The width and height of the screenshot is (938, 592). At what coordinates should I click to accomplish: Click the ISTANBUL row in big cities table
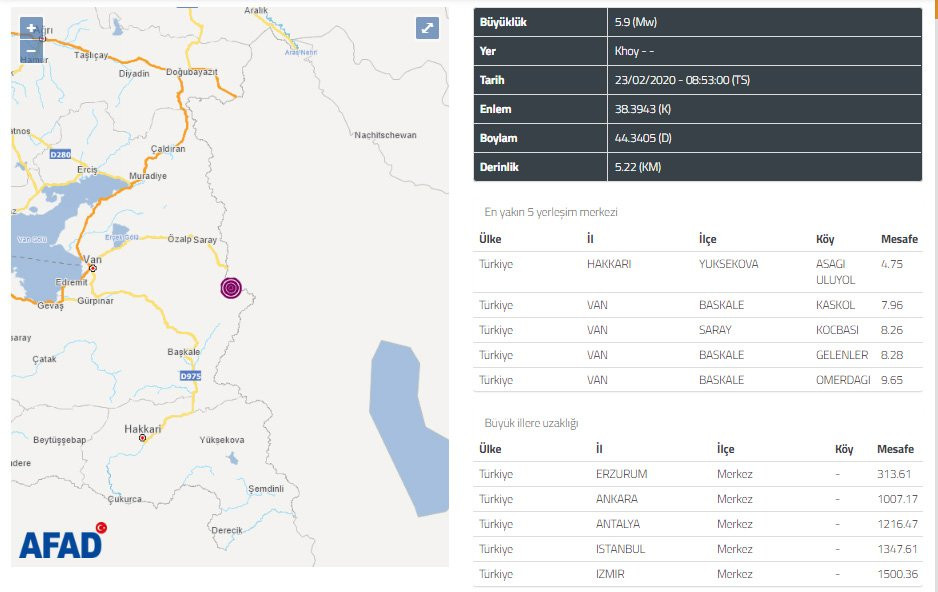pyautogui.click(x=697, y=549)
